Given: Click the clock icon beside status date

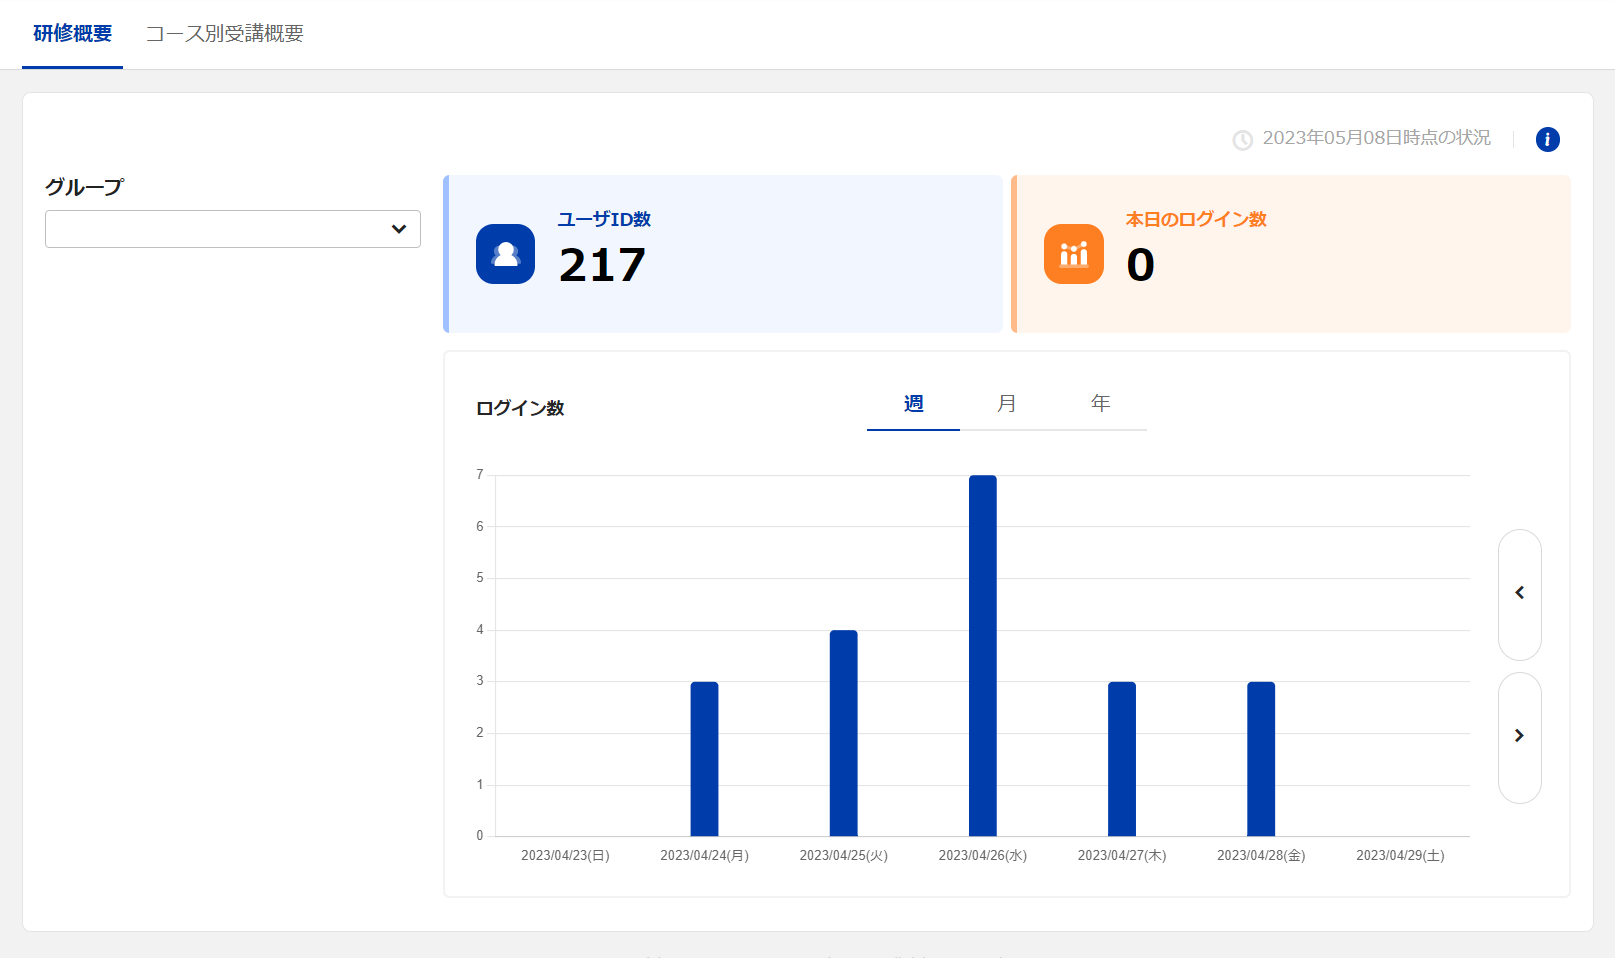Looking at the screenshot, I should click(x=1243, y=140).
